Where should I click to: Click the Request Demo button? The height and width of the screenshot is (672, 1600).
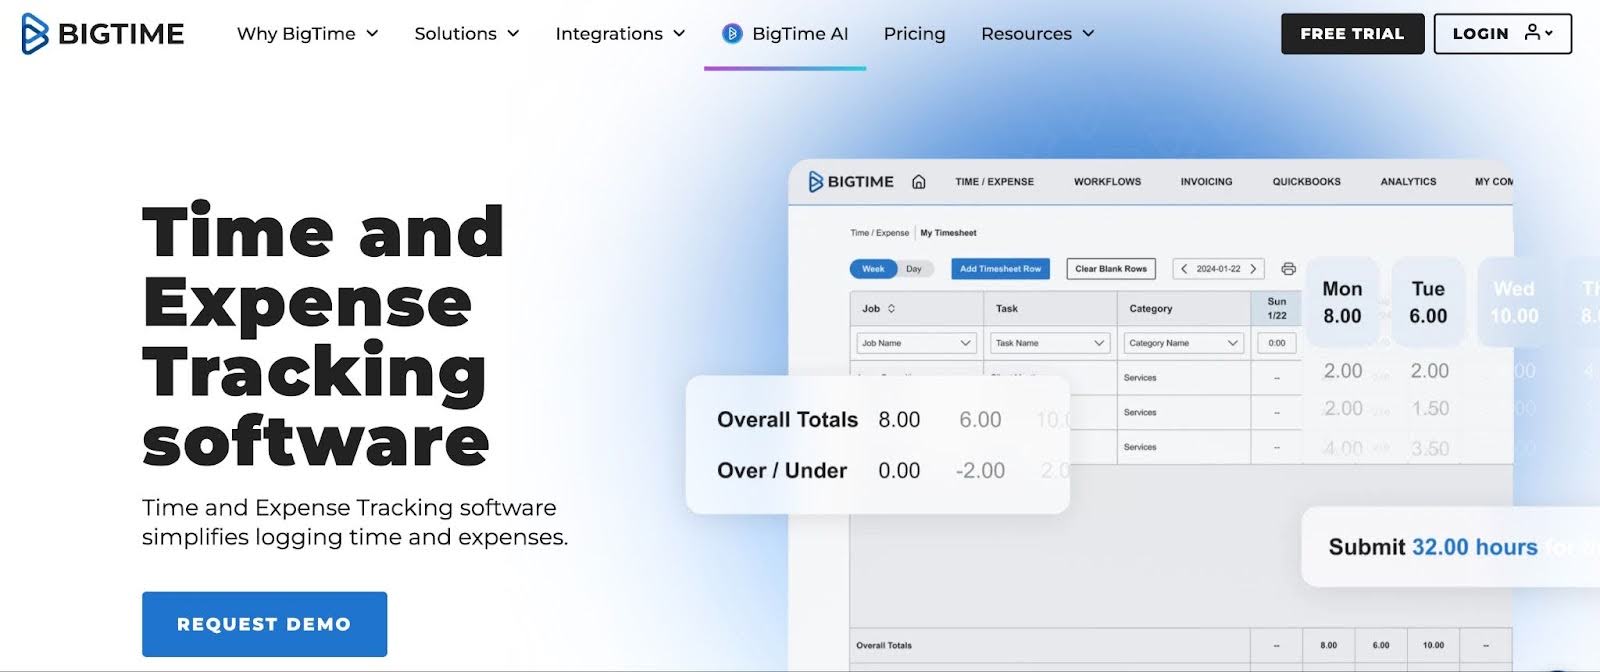(264, 624)
